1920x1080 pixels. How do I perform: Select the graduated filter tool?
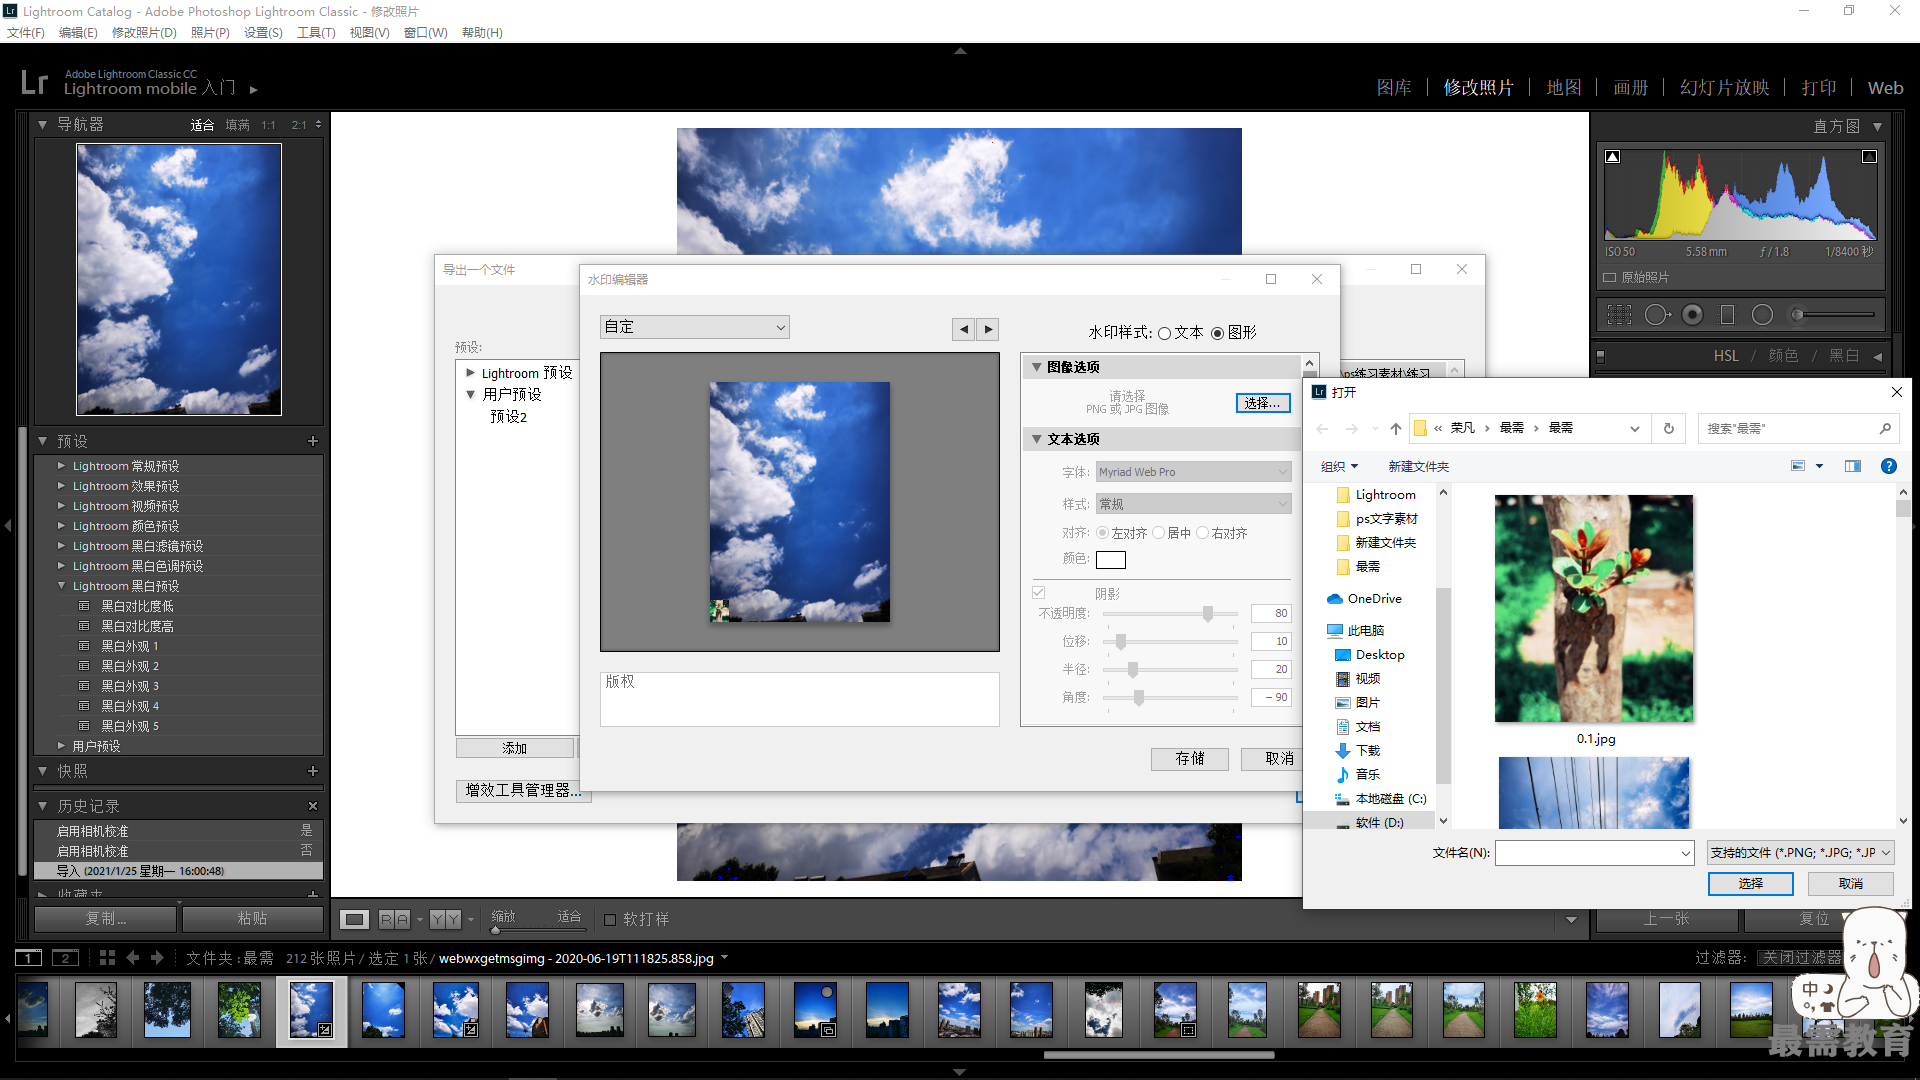1727,315
